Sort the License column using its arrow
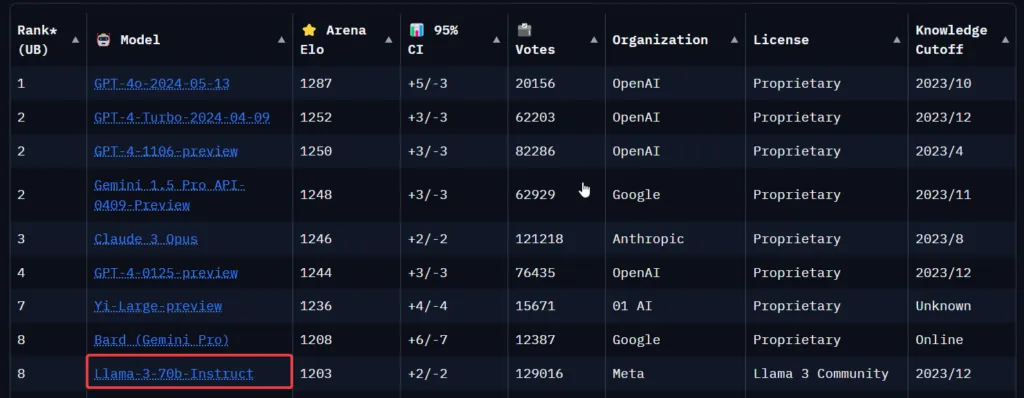Screen dimensions: 1024x398 tap(896, 40)
